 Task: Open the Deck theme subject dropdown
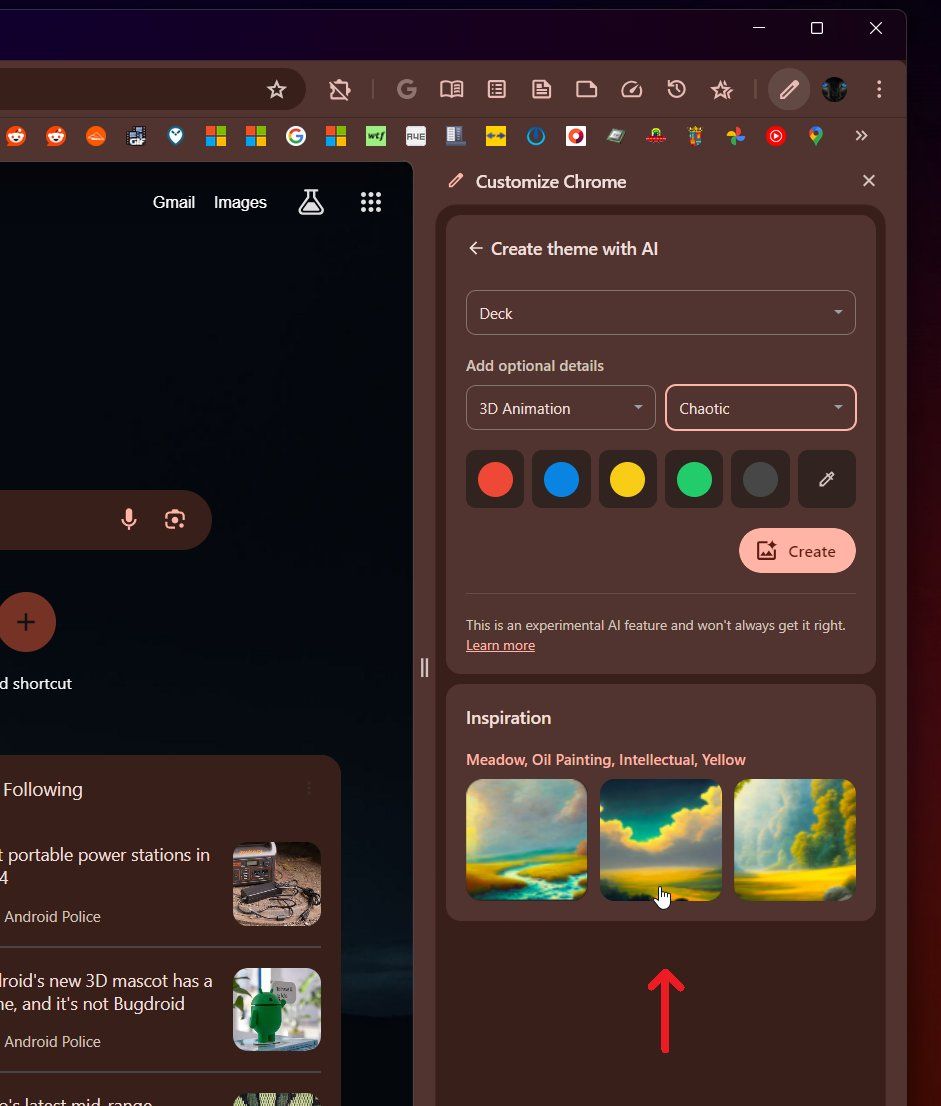point(660,313)
